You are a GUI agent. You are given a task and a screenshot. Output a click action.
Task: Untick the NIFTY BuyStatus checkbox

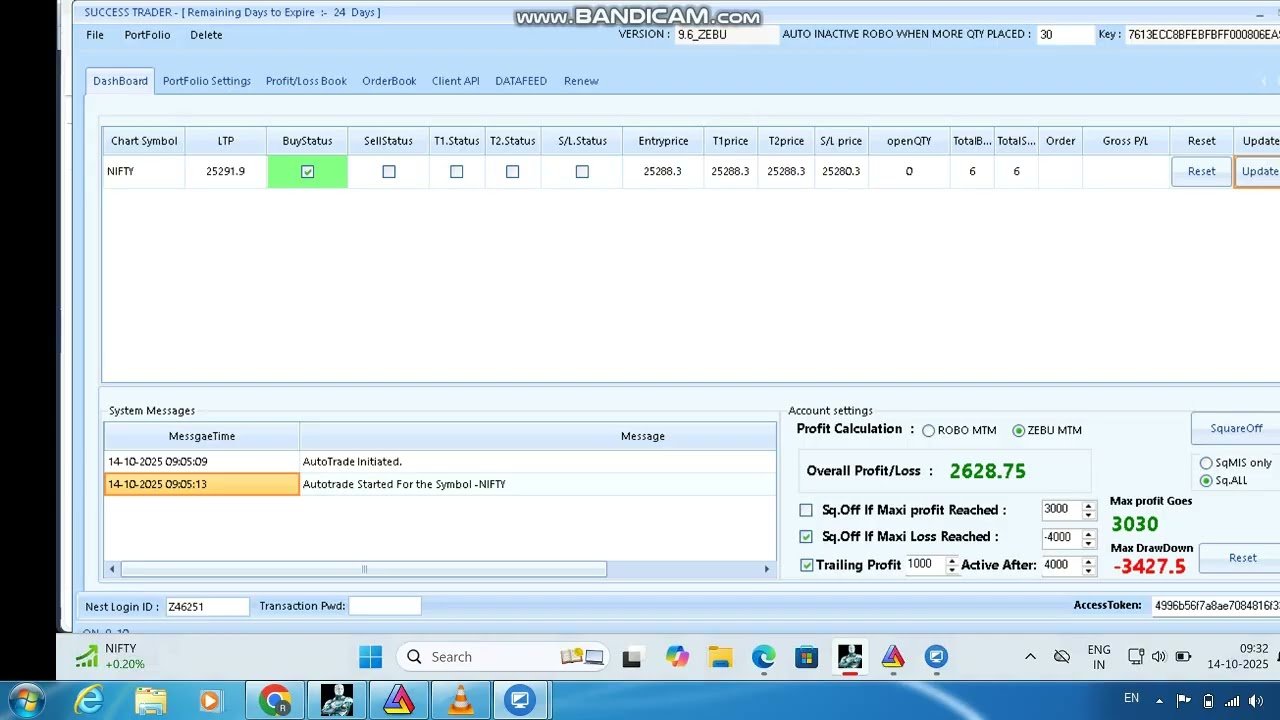click(x=307, y=172)
